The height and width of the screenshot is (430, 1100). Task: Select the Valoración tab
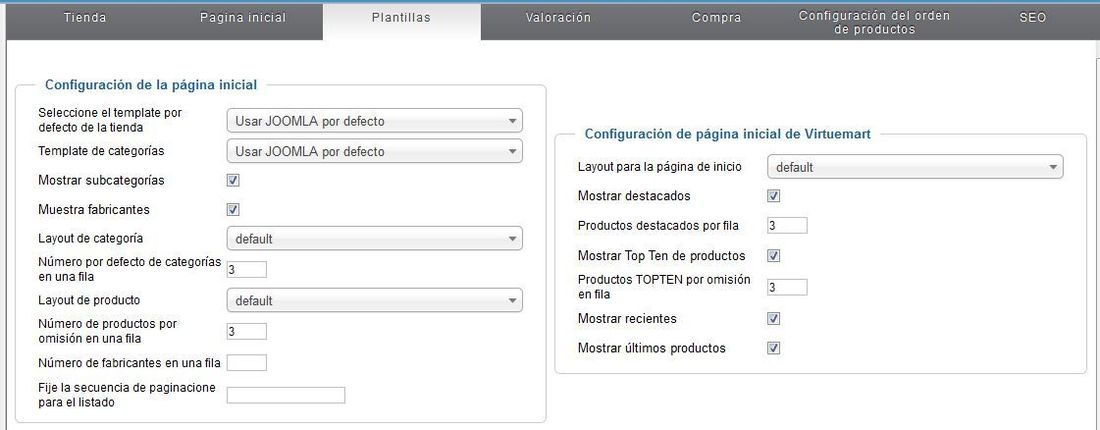pos(558,18)
